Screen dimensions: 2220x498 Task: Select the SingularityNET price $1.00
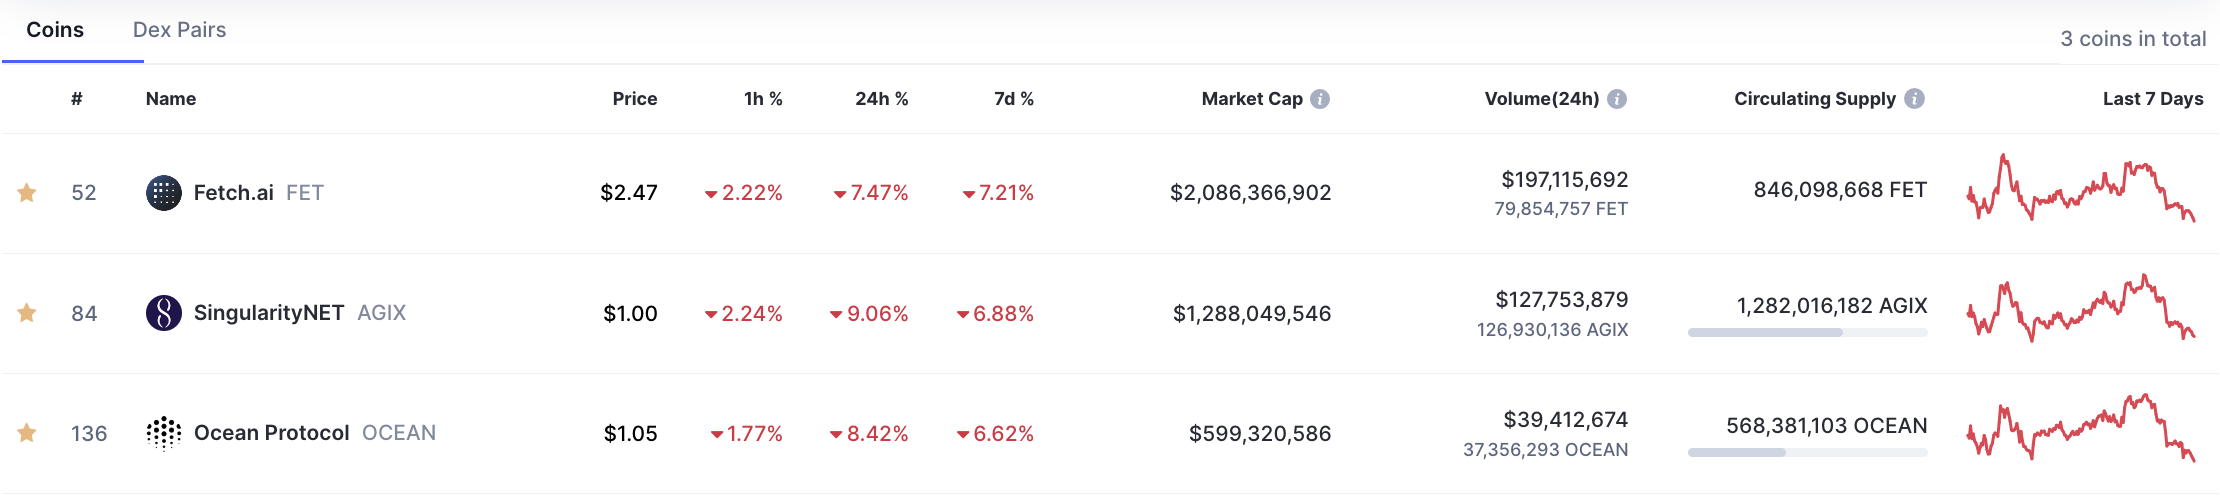tap(630, 313)
